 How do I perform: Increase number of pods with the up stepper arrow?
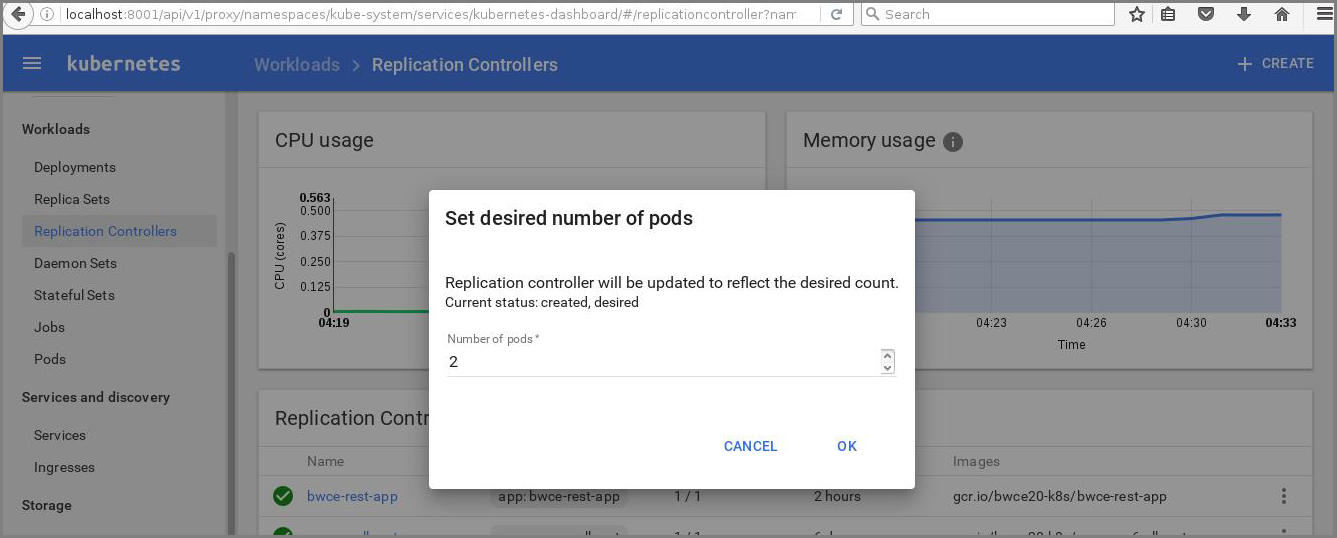coord(887,355)
